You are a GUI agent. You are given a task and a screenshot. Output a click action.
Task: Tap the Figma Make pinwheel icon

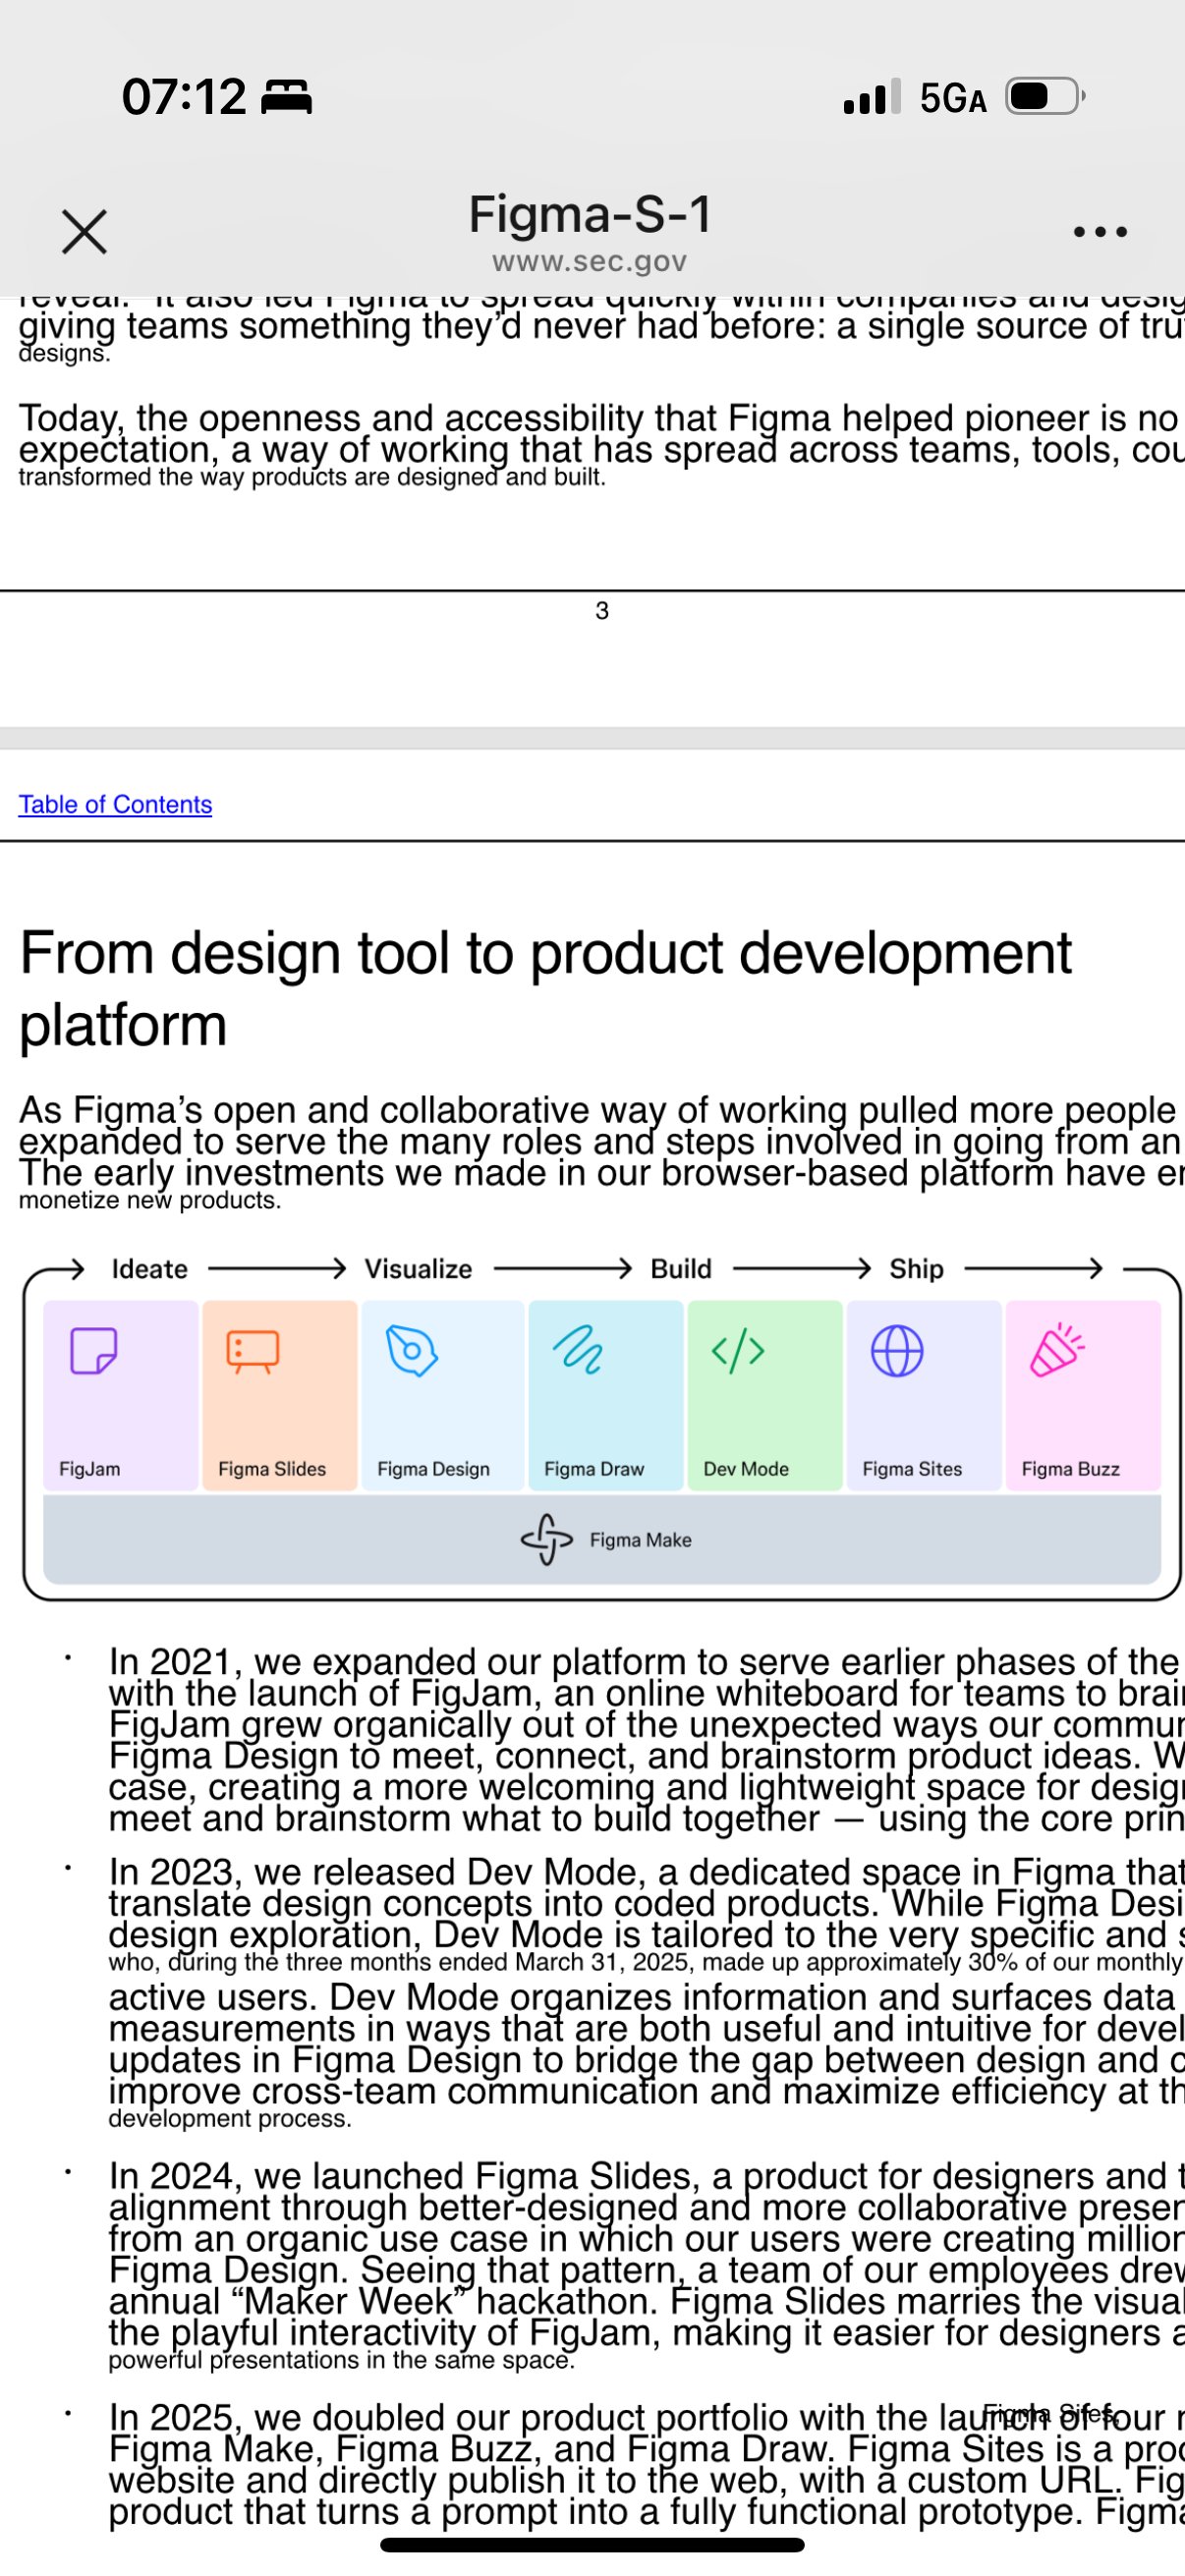547,1539
